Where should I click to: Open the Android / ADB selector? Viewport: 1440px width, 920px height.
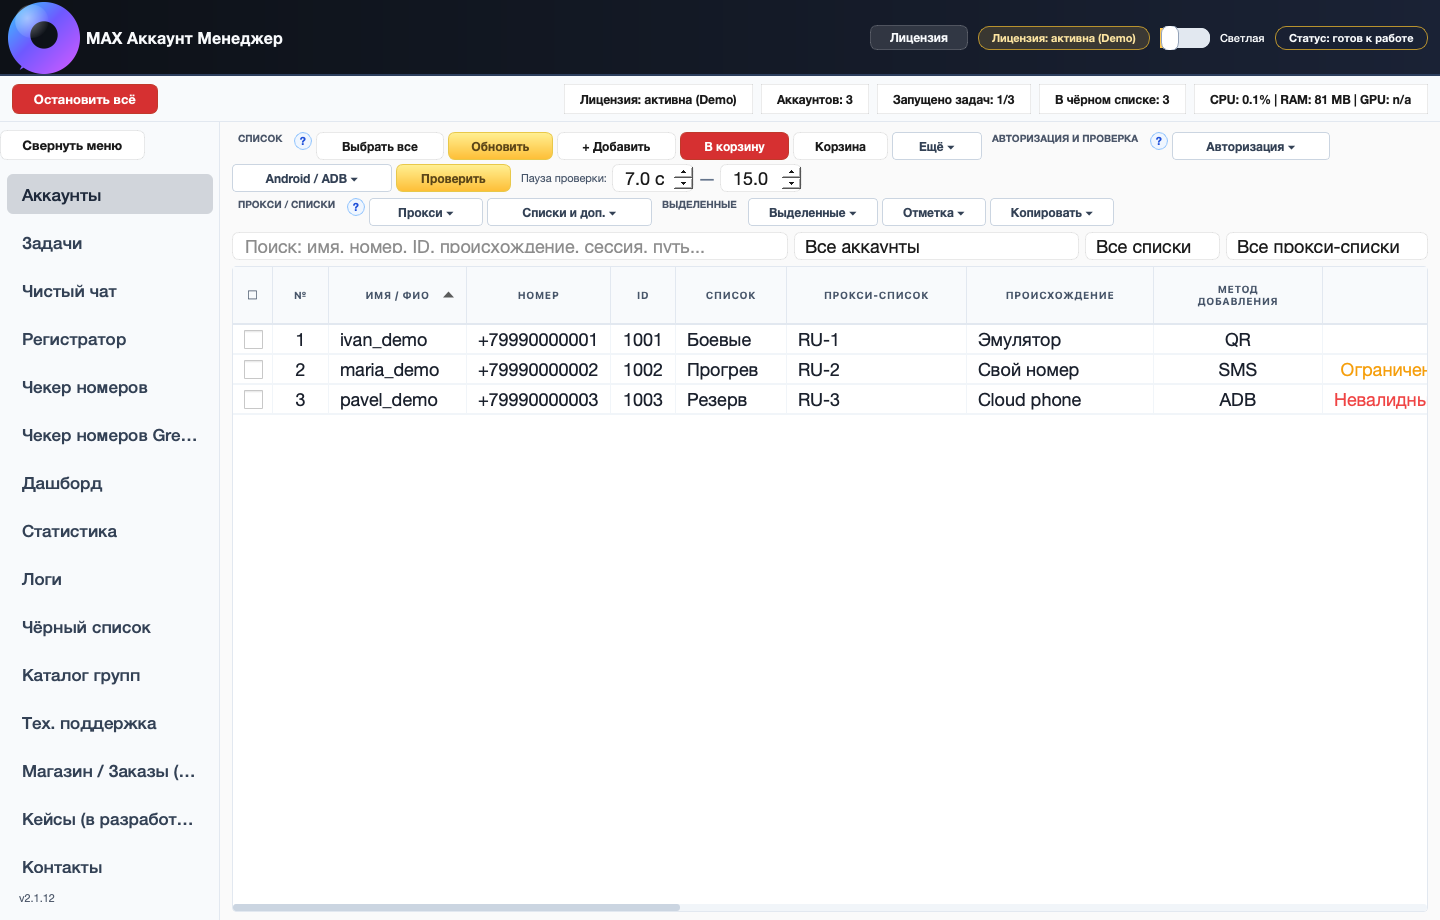311,178
